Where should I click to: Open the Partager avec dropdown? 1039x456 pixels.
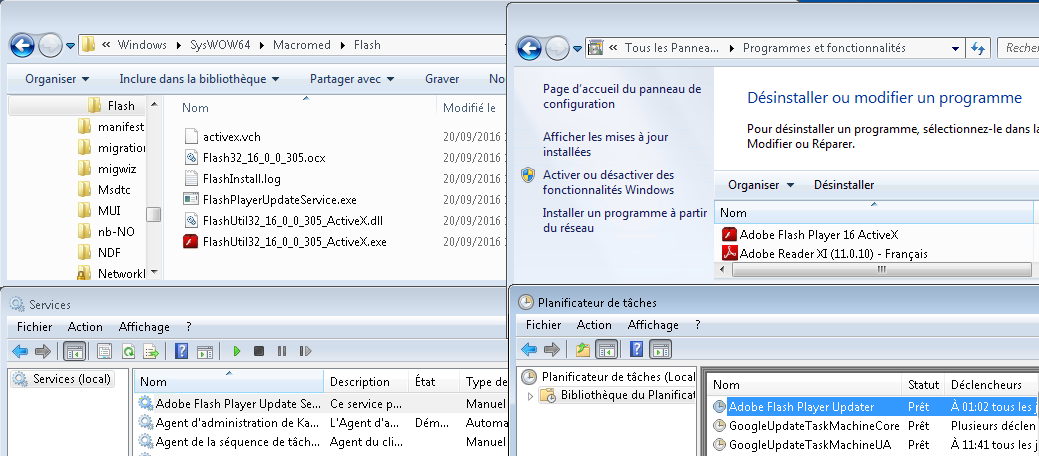pos(352,79)
